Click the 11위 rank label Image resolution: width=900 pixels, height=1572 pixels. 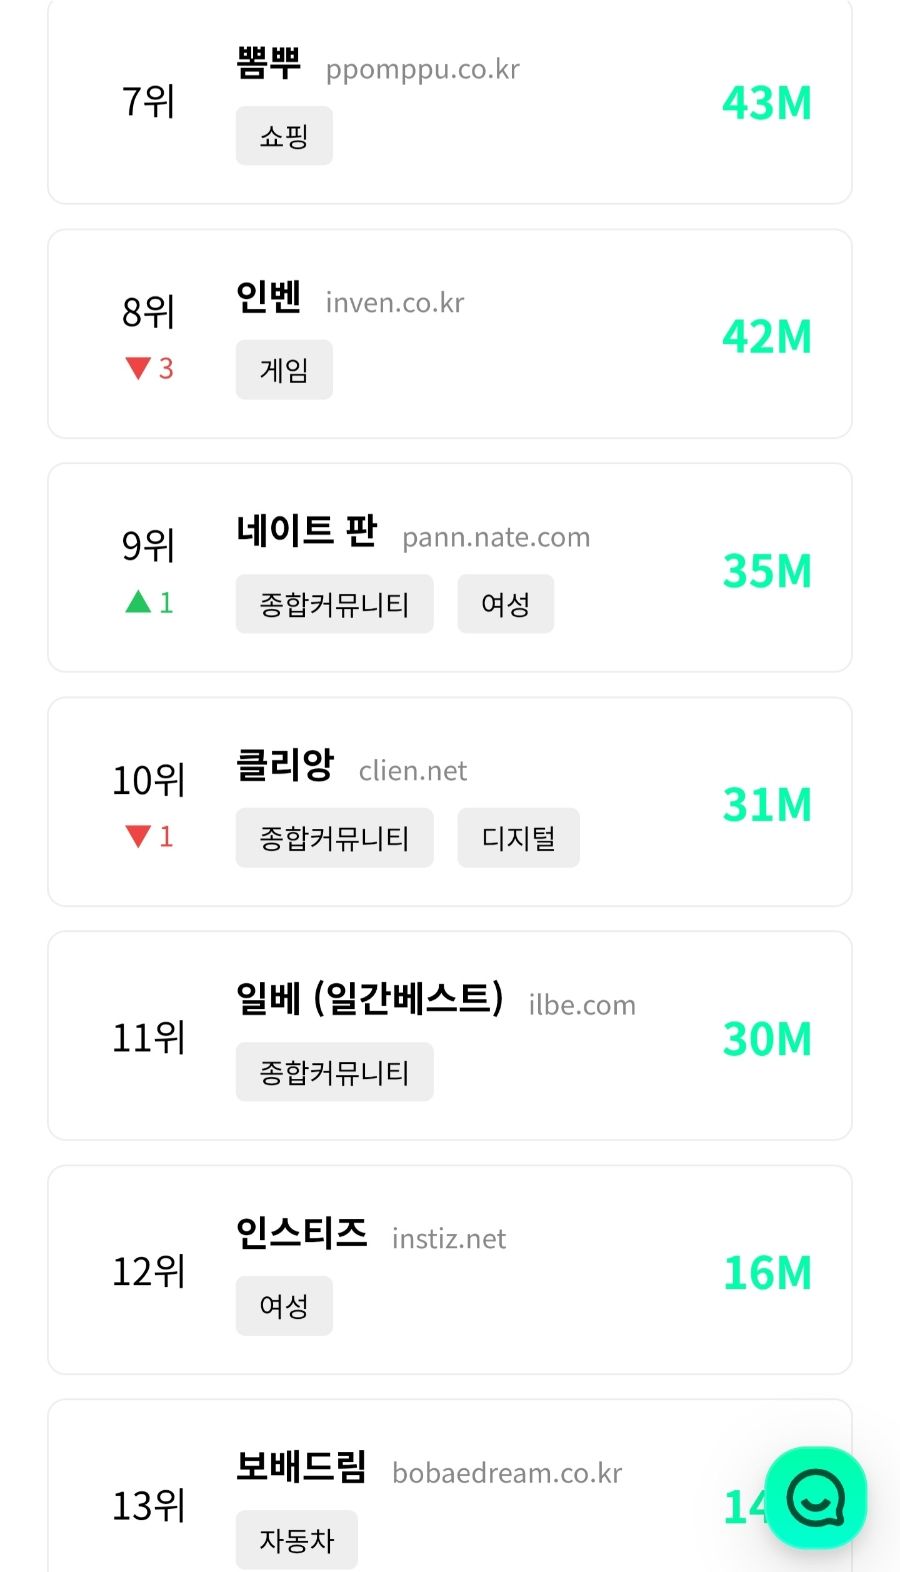pos(148,1038)
